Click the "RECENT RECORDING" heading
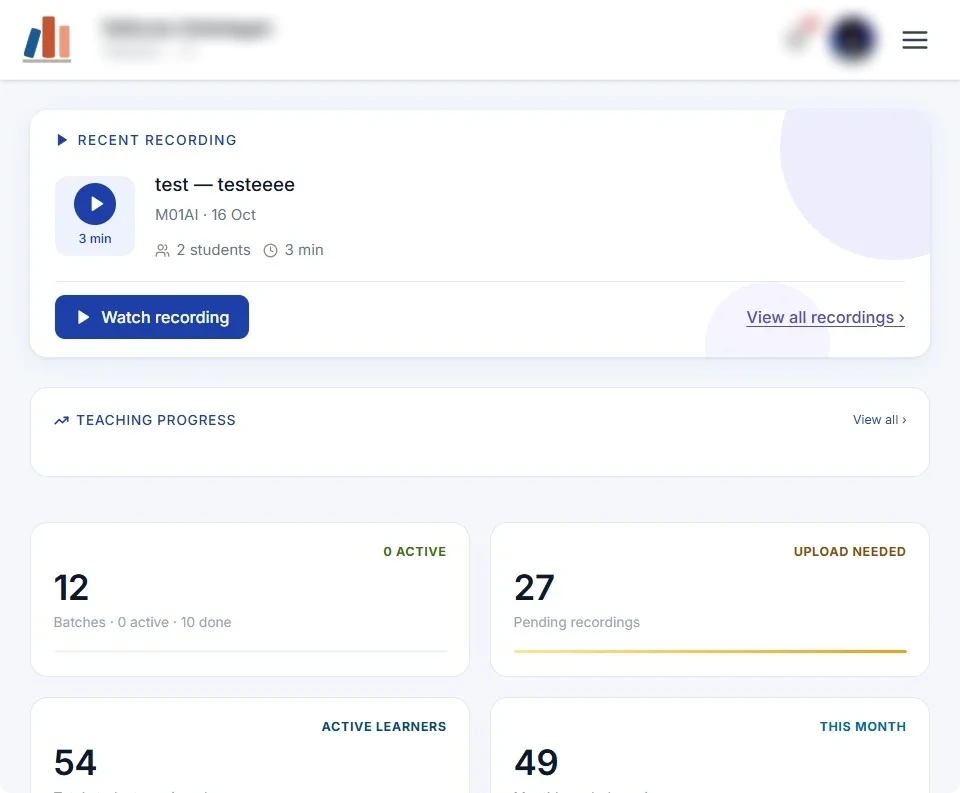 [157, 140]
